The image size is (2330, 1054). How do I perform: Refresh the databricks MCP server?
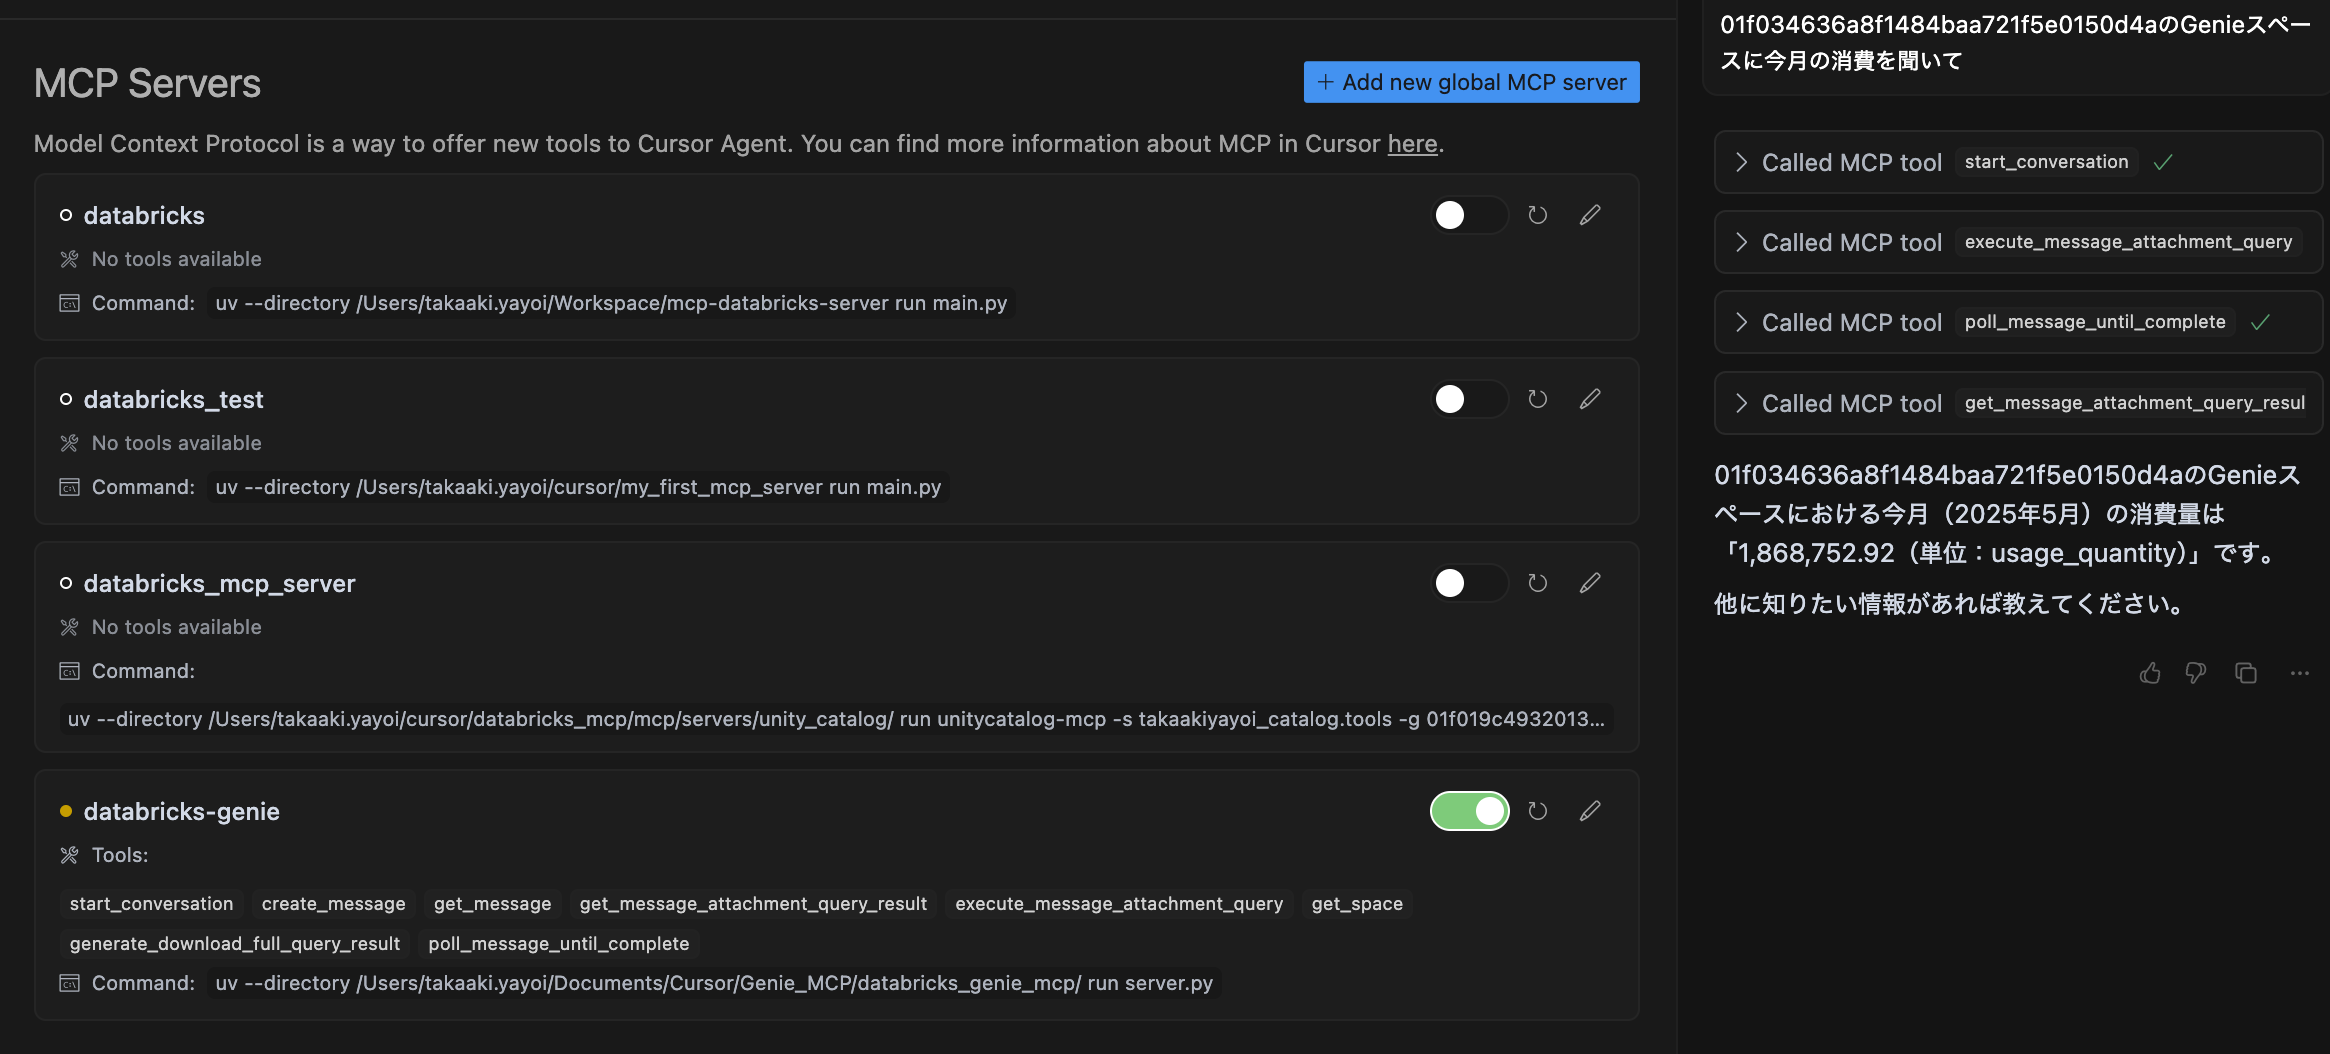point(1537,215)
